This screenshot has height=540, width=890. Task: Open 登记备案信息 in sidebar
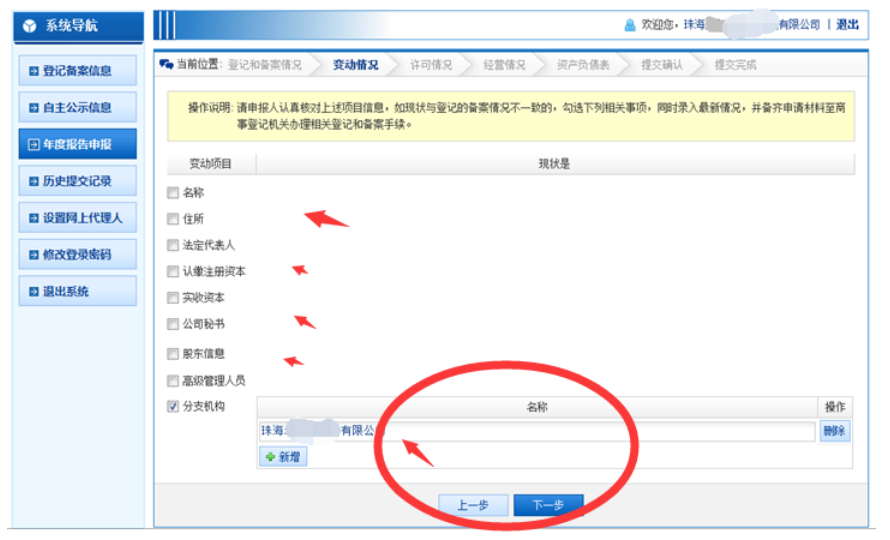click(76, 71)
